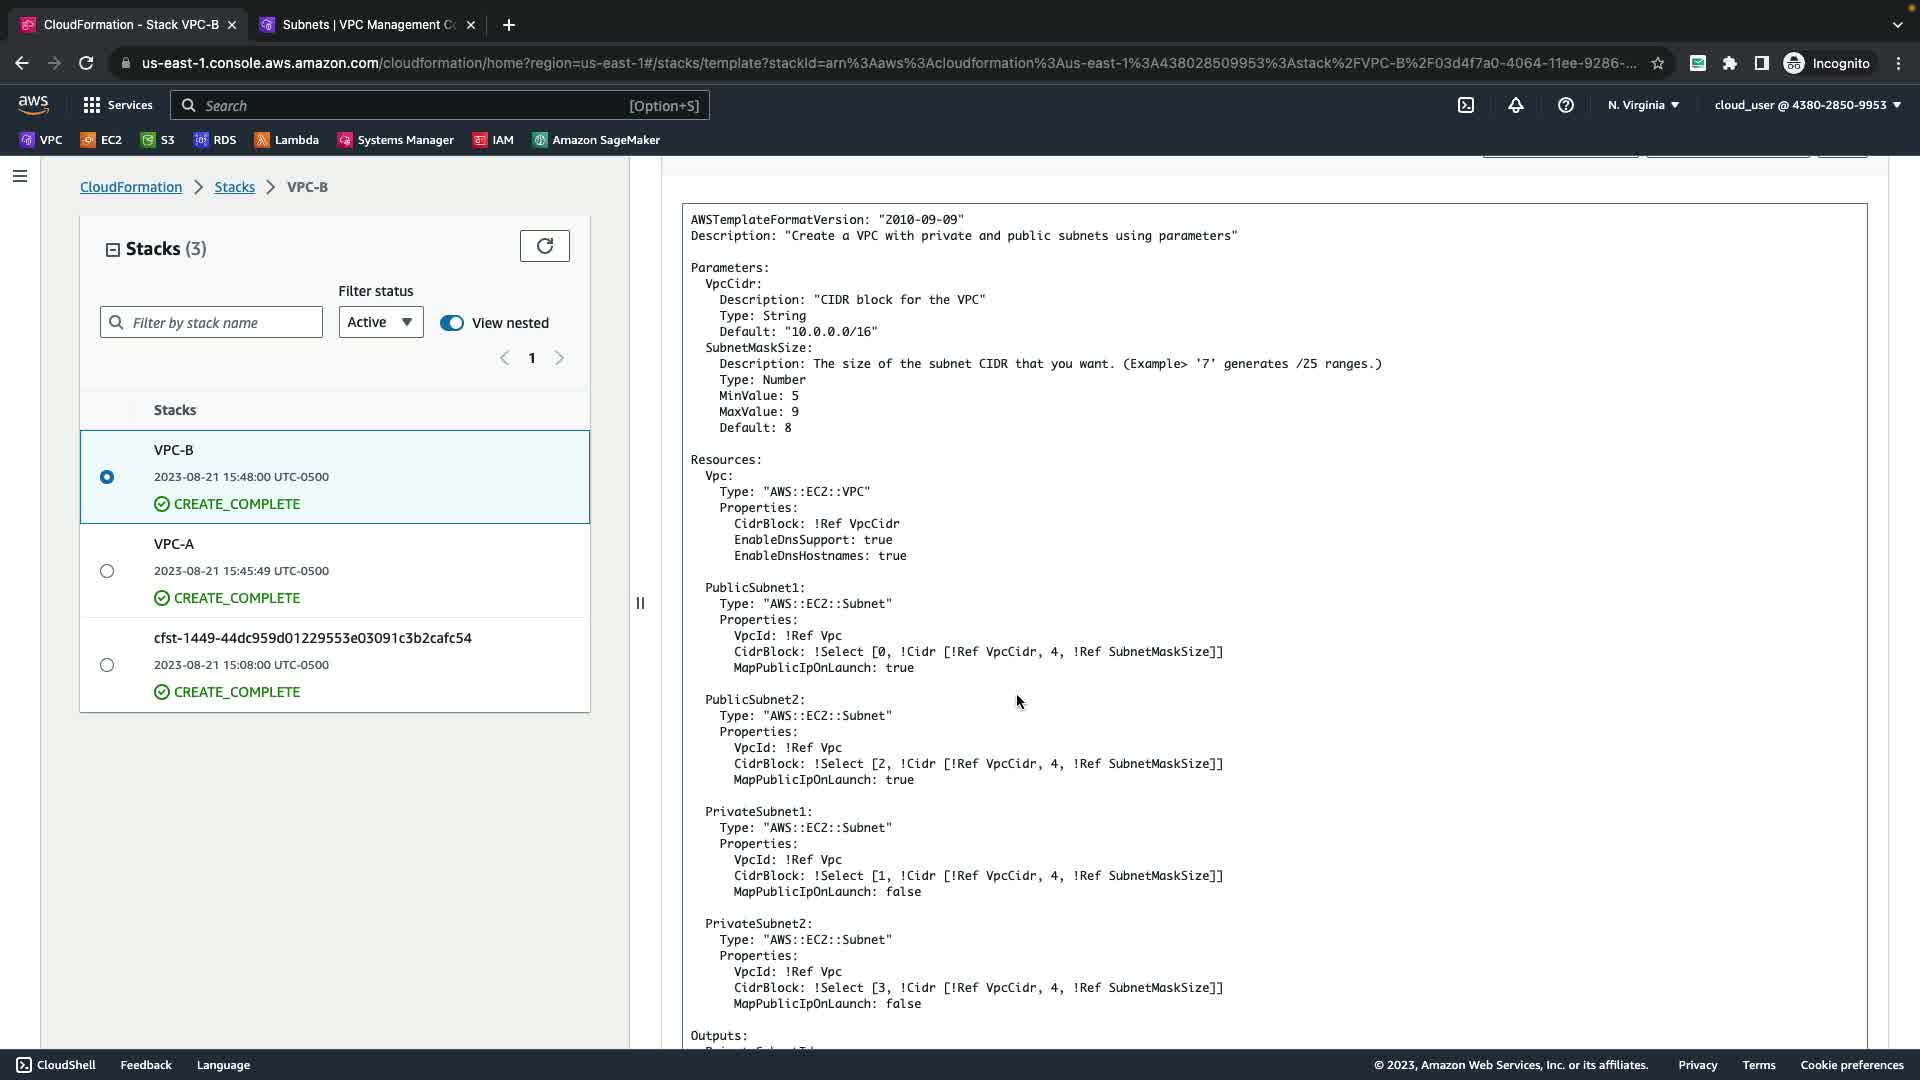Viewport: 1920px width, 1080px height.
Task: Click the Stacks breadcrumb link
Action: coord(234,187)
